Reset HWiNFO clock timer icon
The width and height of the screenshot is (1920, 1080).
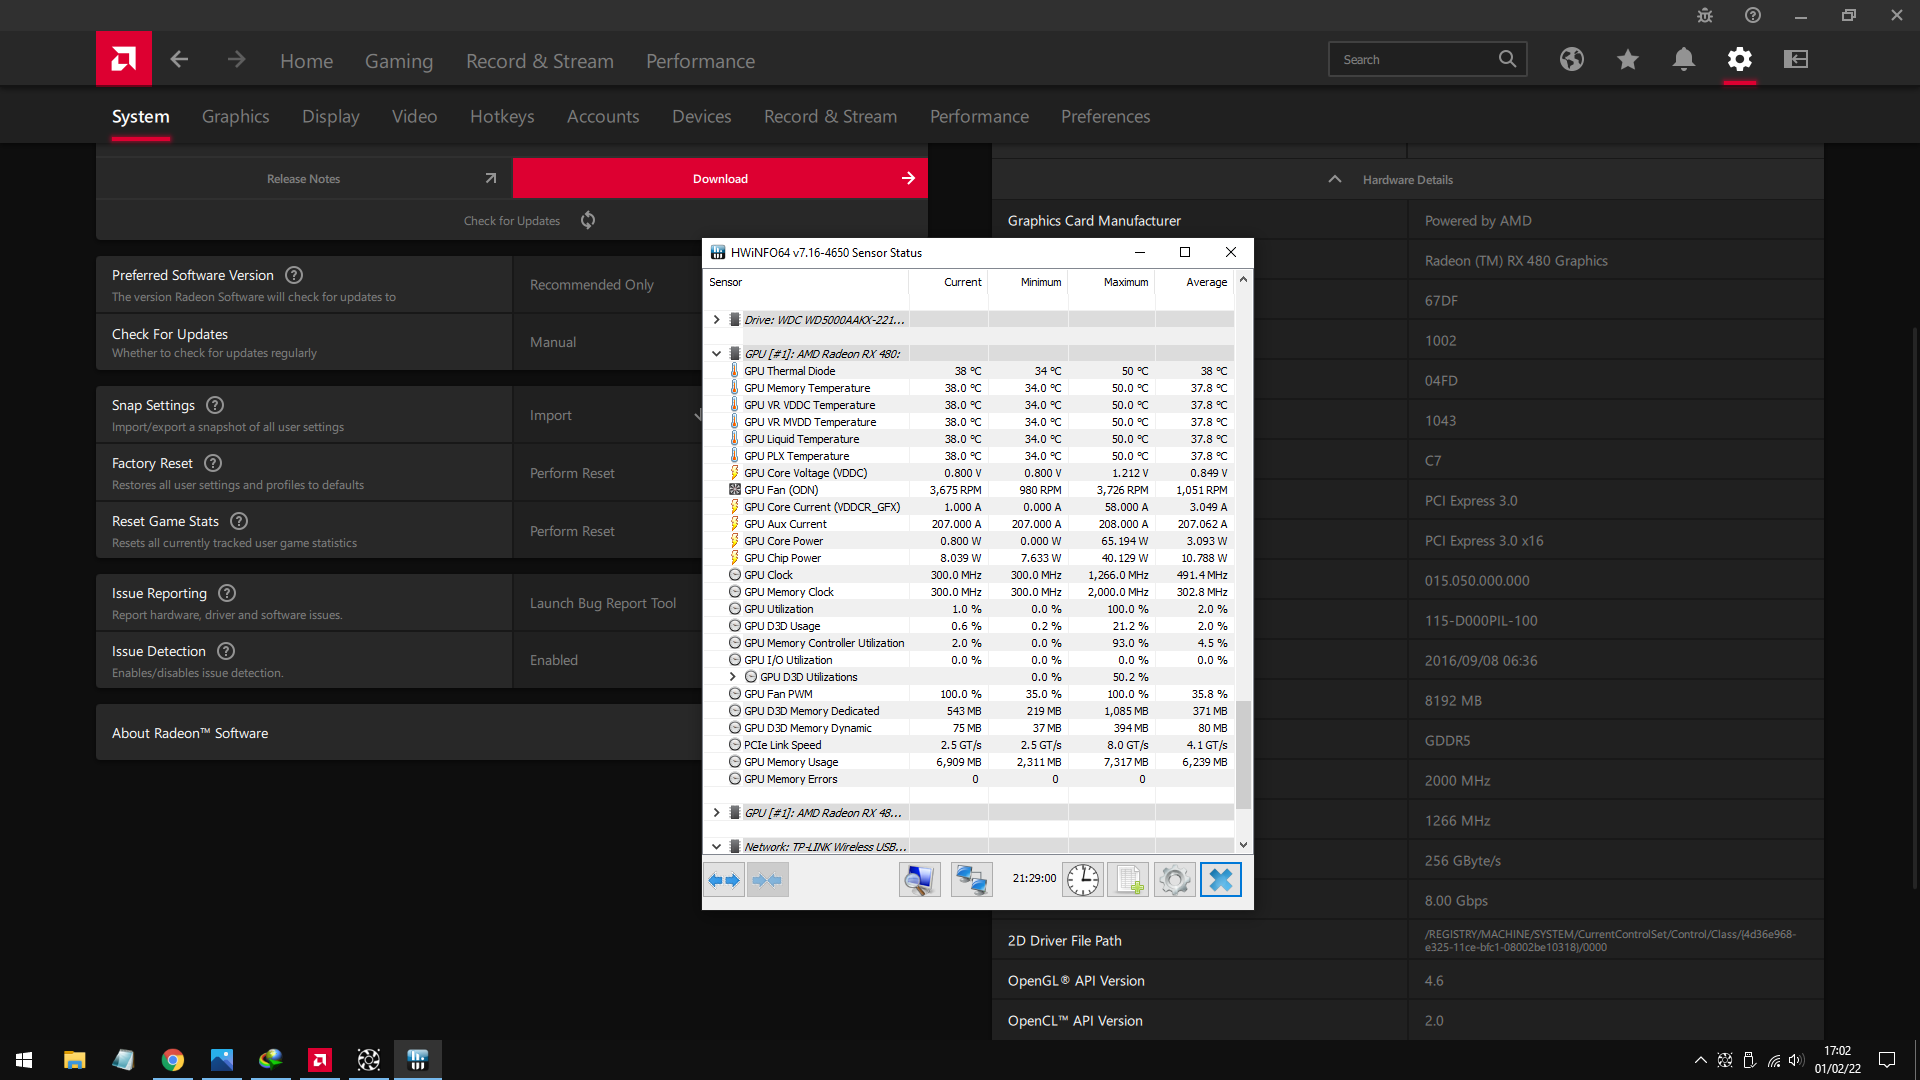1083,880
